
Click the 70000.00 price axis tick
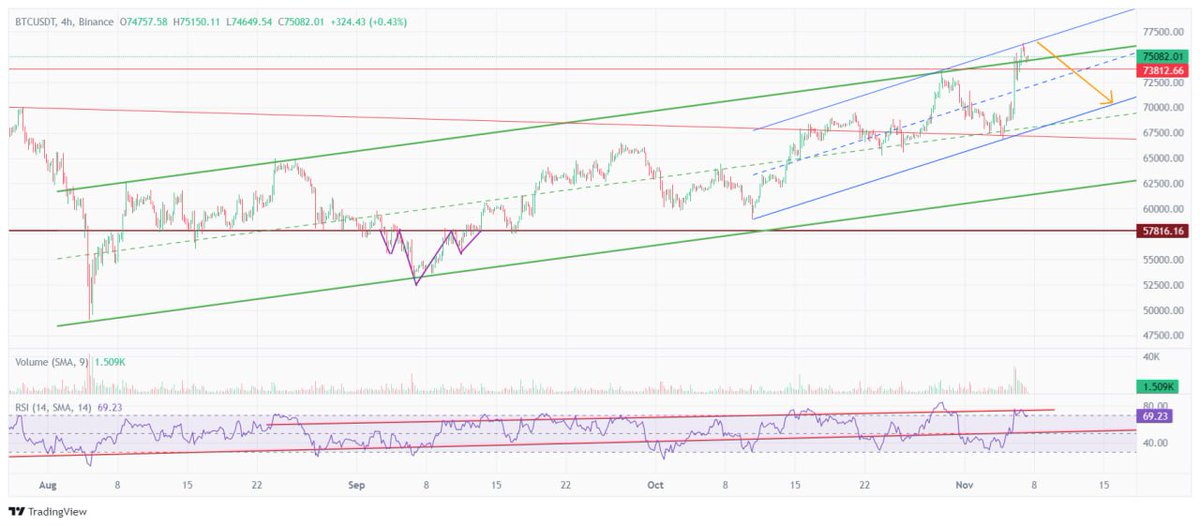pyautogui.click(x=1165, y=108)
